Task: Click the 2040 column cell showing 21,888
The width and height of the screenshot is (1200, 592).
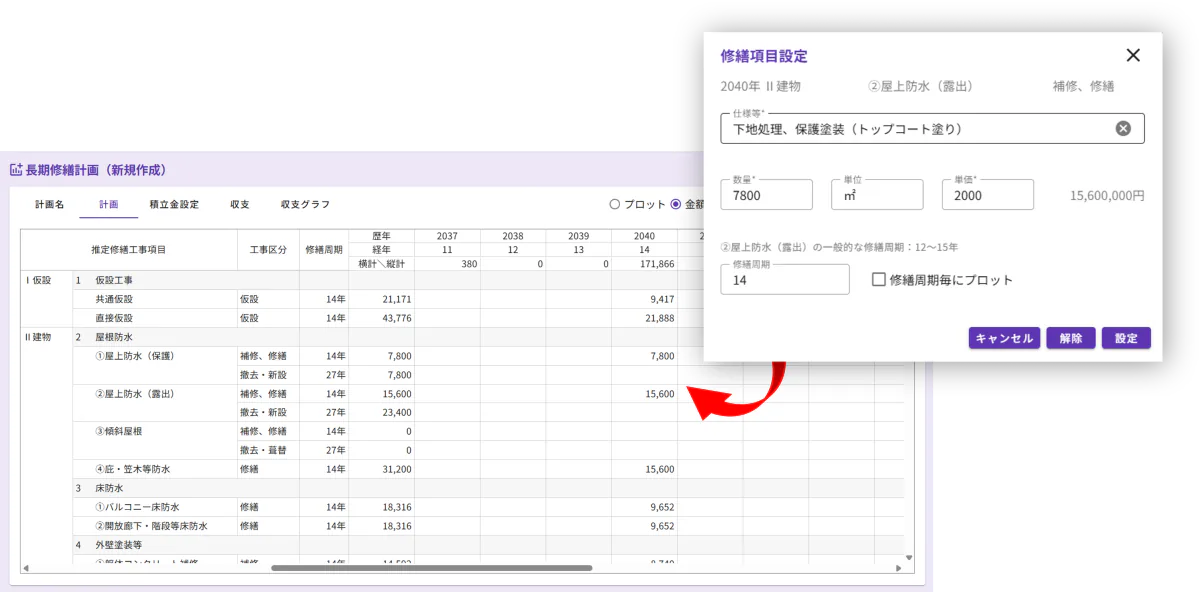Action: [x=644, y=318]
